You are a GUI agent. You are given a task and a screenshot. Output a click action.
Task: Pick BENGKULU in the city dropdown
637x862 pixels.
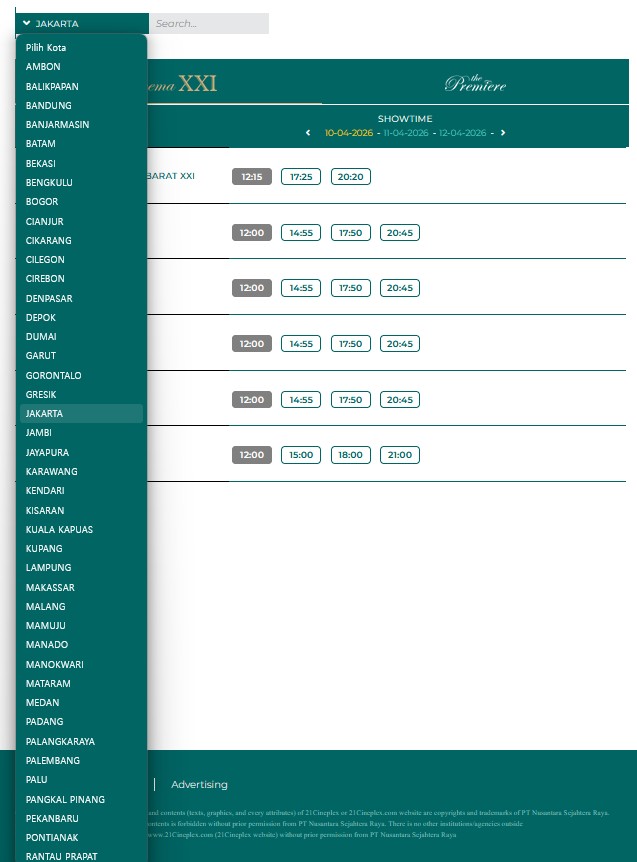click(x=81, y=182)
